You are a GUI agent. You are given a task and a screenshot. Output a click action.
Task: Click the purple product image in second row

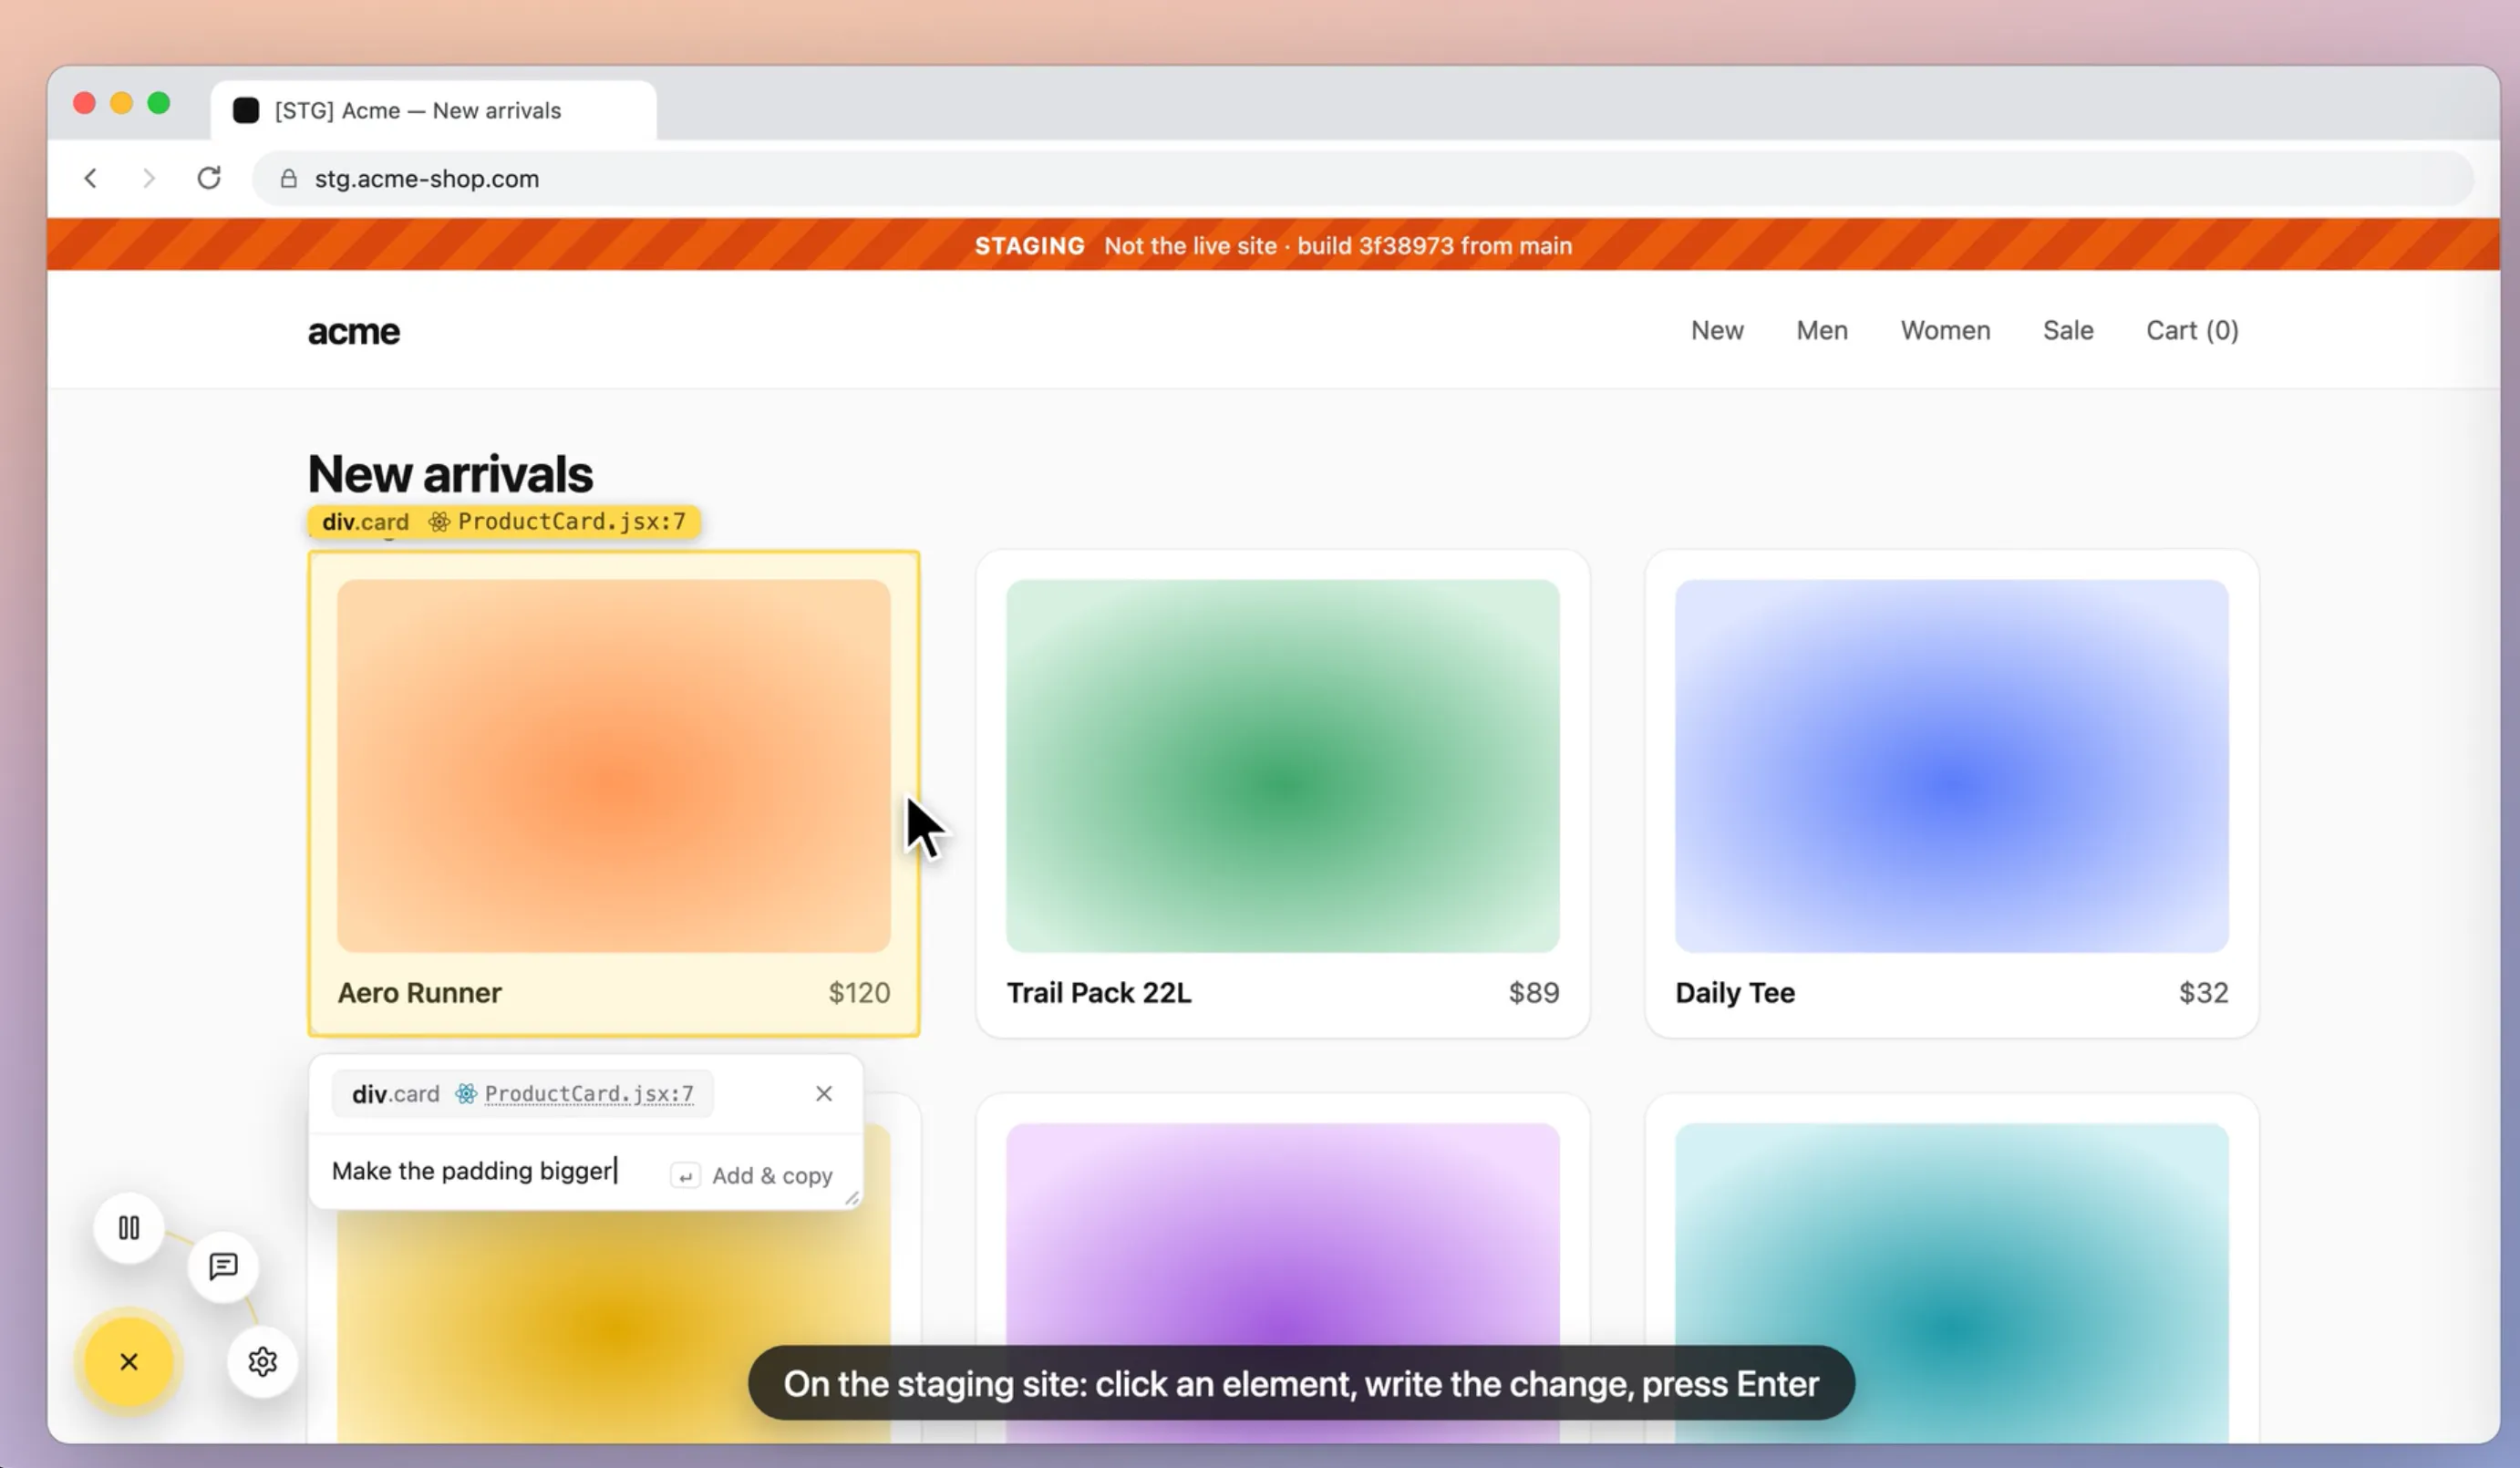[1282, 1282]
